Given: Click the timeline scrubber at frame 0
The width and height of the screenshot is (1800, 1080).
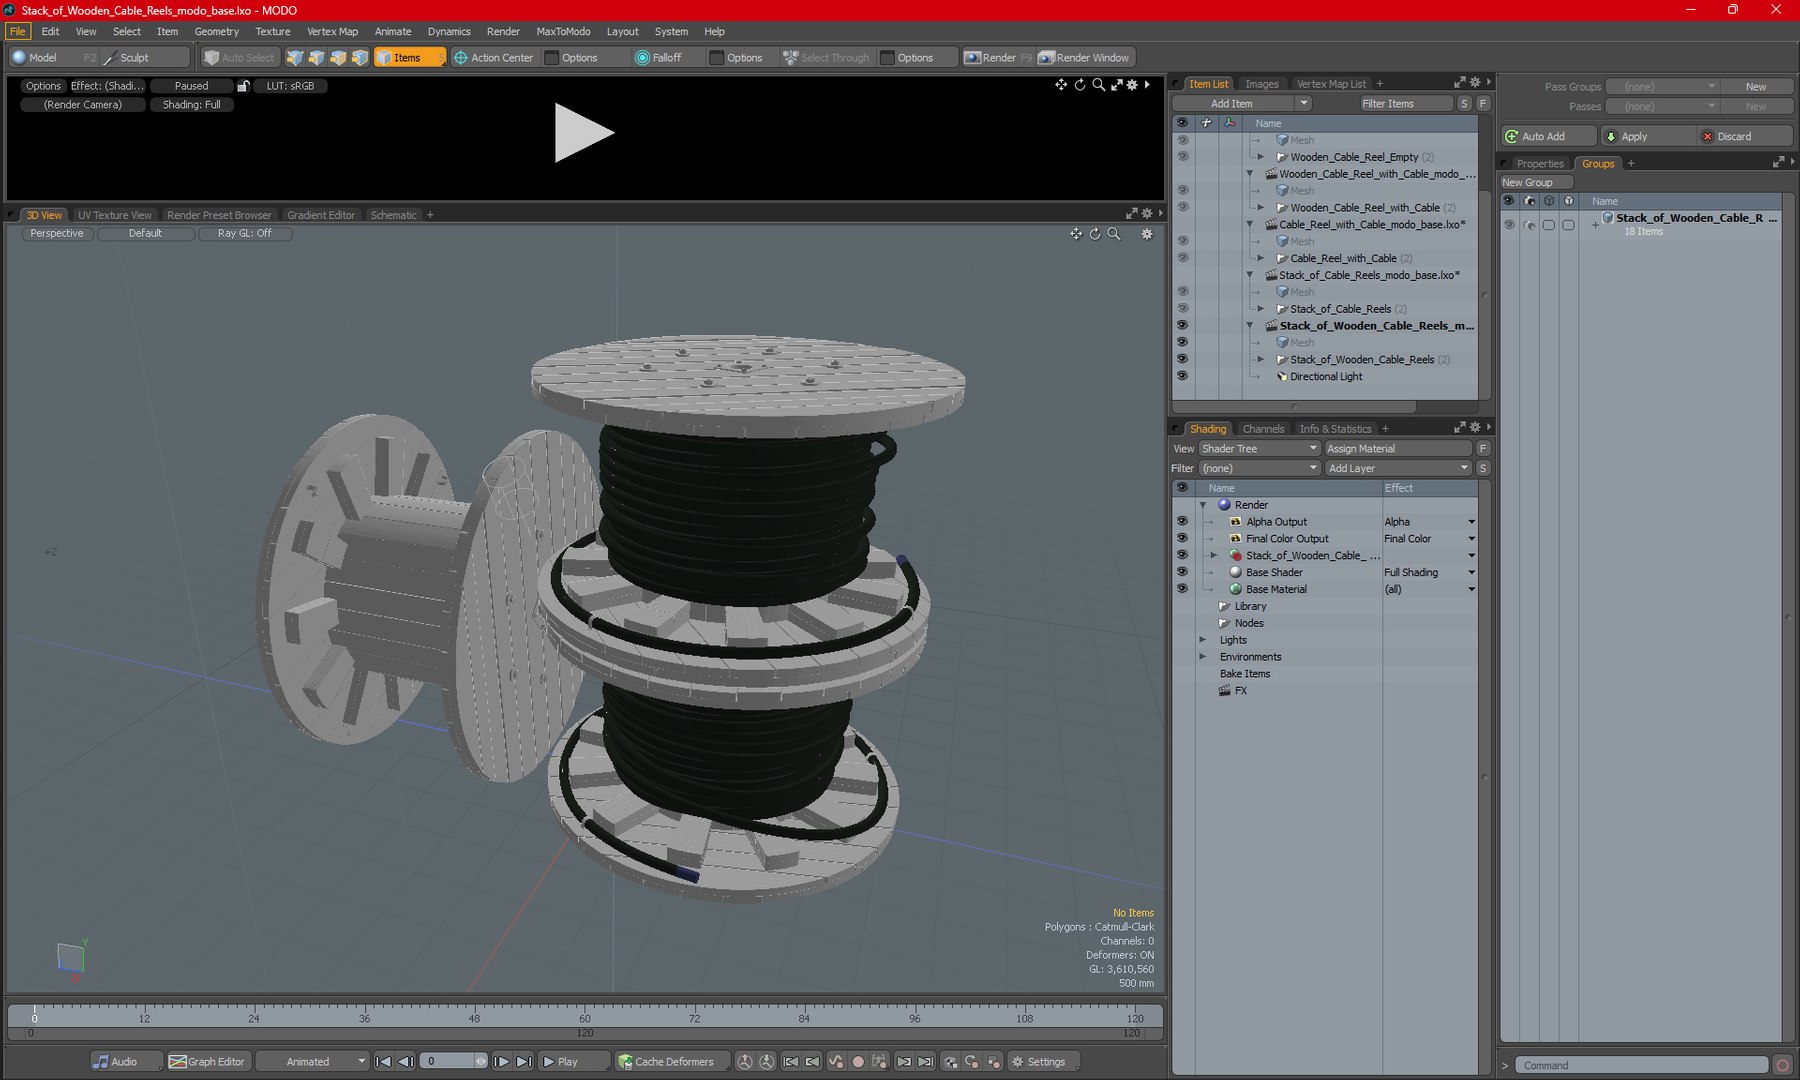Looking at the screenshot, I should (x=34, y=1014).
